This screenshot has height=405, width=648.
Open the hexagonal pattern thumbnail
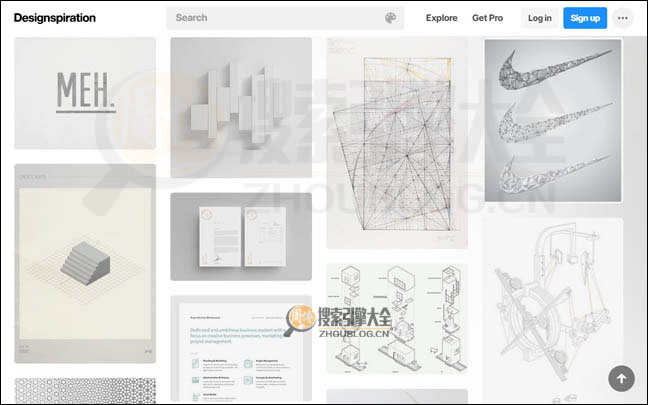pos(85,391)
